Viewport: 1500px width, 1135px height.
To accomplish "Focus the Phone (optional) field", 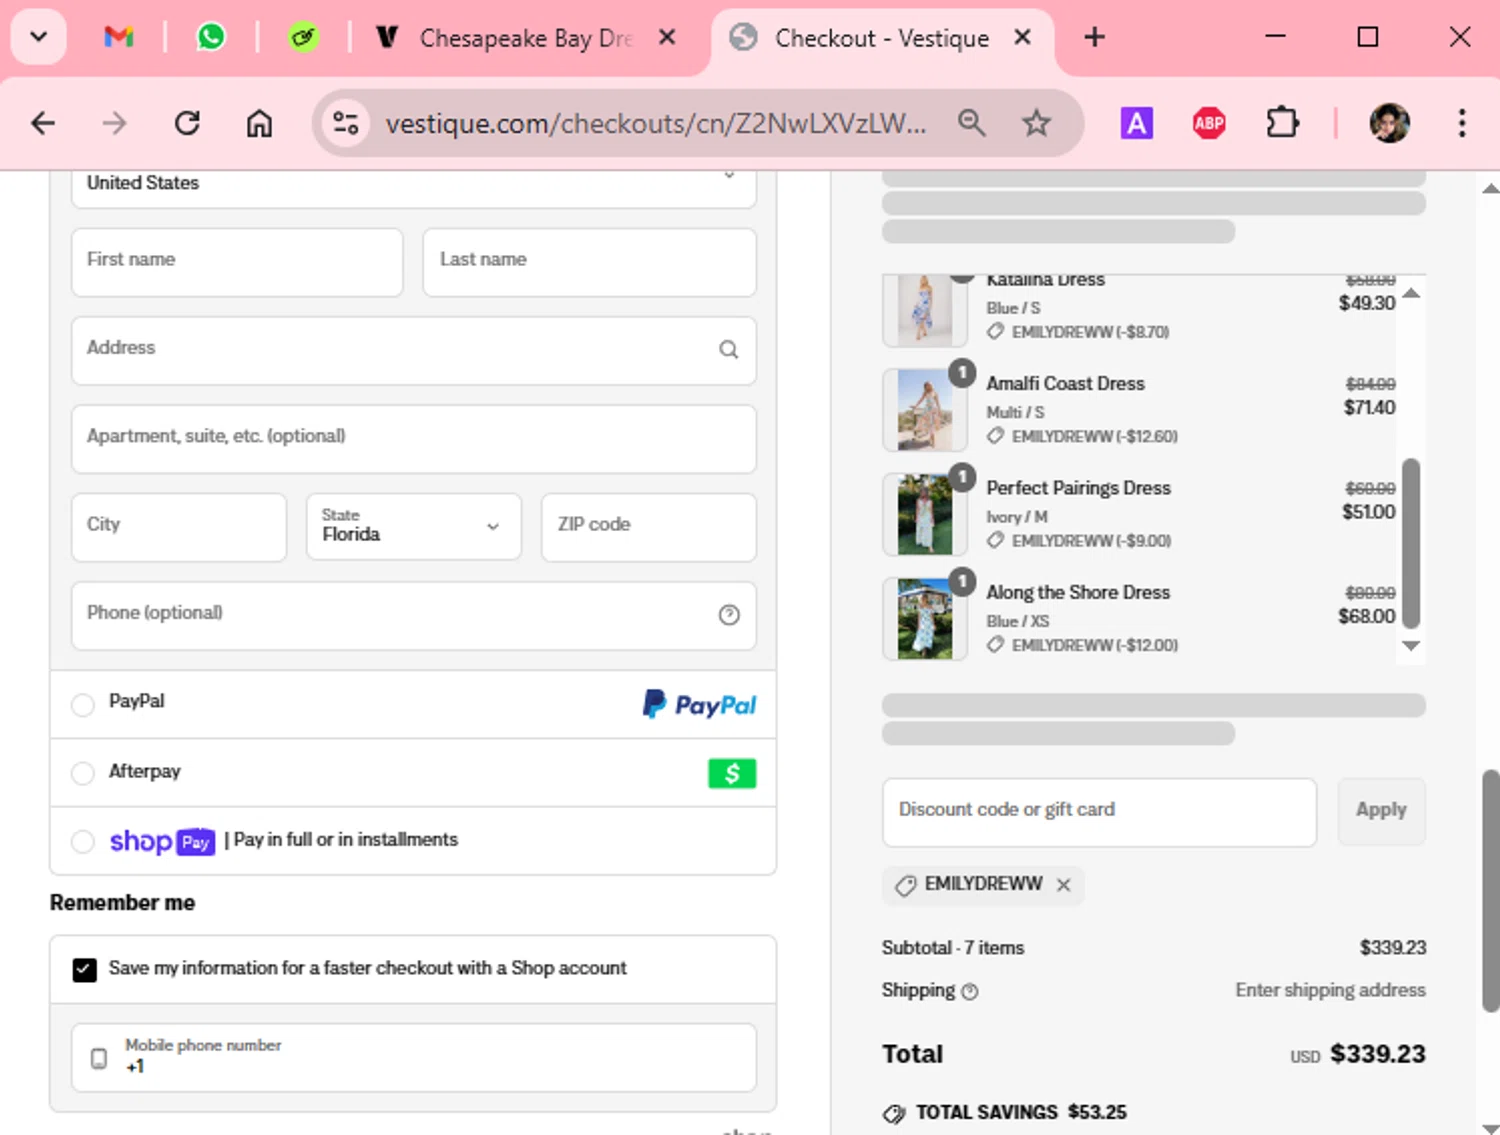I will point(414,615).
